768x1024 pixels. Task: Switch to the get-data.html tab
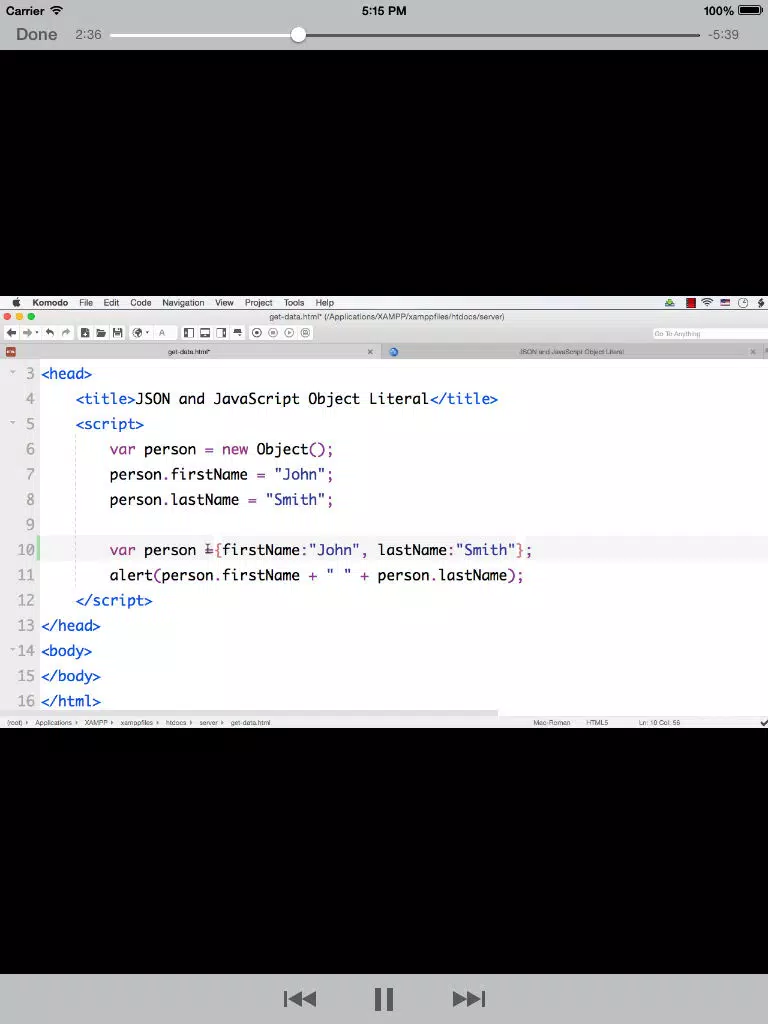(189, 351)
